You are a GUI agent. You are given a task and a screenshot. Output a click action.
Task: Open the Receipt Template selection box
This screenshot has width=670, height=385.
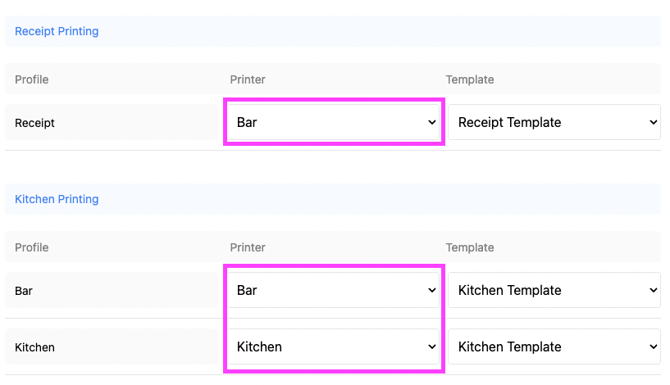pos(554,122)
